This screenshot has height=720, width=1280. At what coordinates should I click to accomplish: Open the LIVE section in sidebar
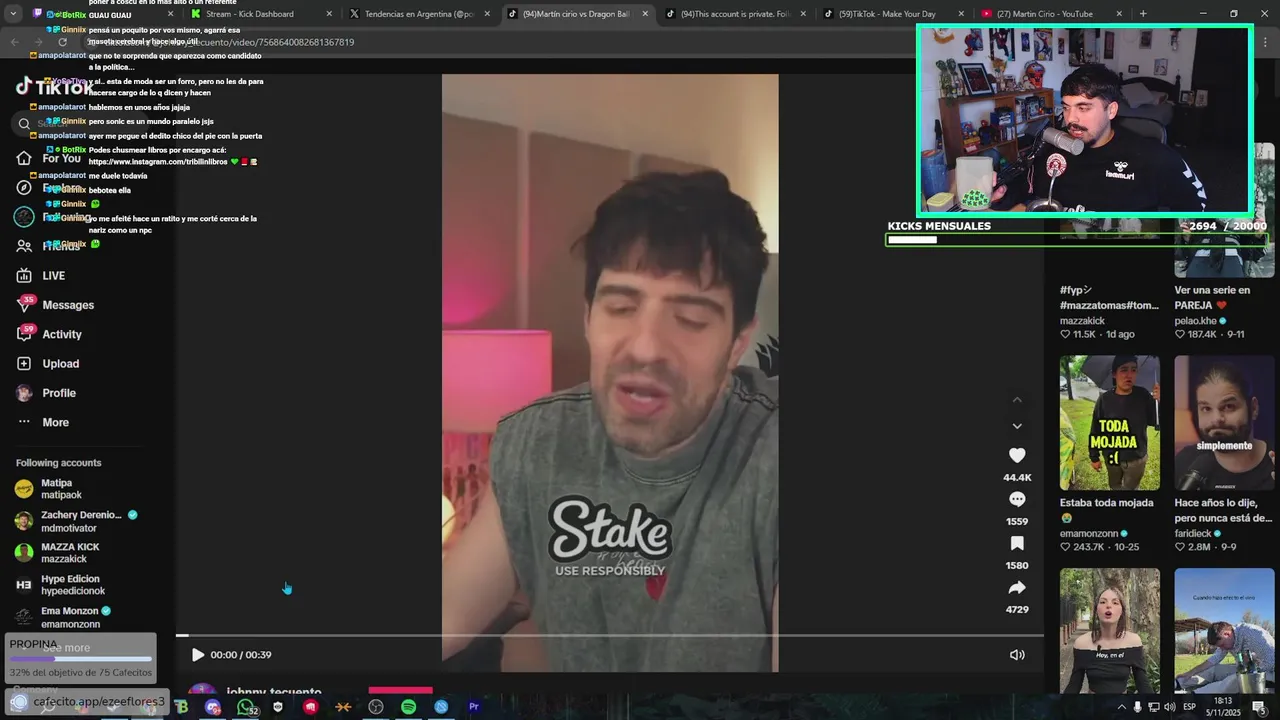click(x=42, y=276)
